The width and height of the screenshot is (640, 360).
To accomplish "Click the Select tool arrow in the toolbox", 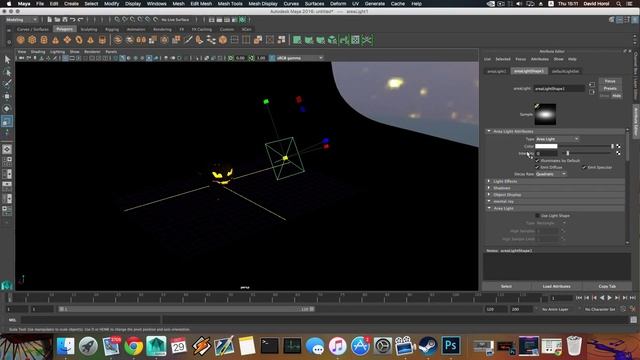I will [x=7, y=60].
